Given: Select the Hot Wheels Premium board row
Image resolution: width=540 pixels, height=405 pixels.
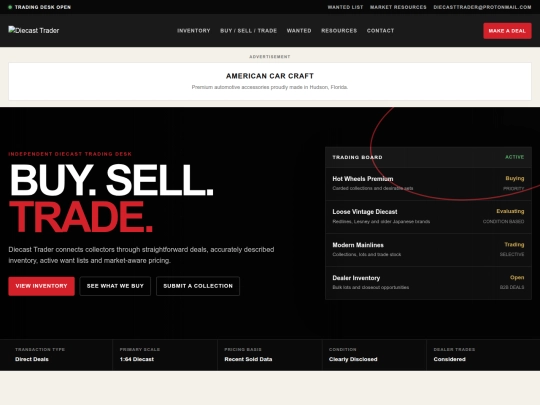Looking at the screenshot, I should click(x=428, y=184).
